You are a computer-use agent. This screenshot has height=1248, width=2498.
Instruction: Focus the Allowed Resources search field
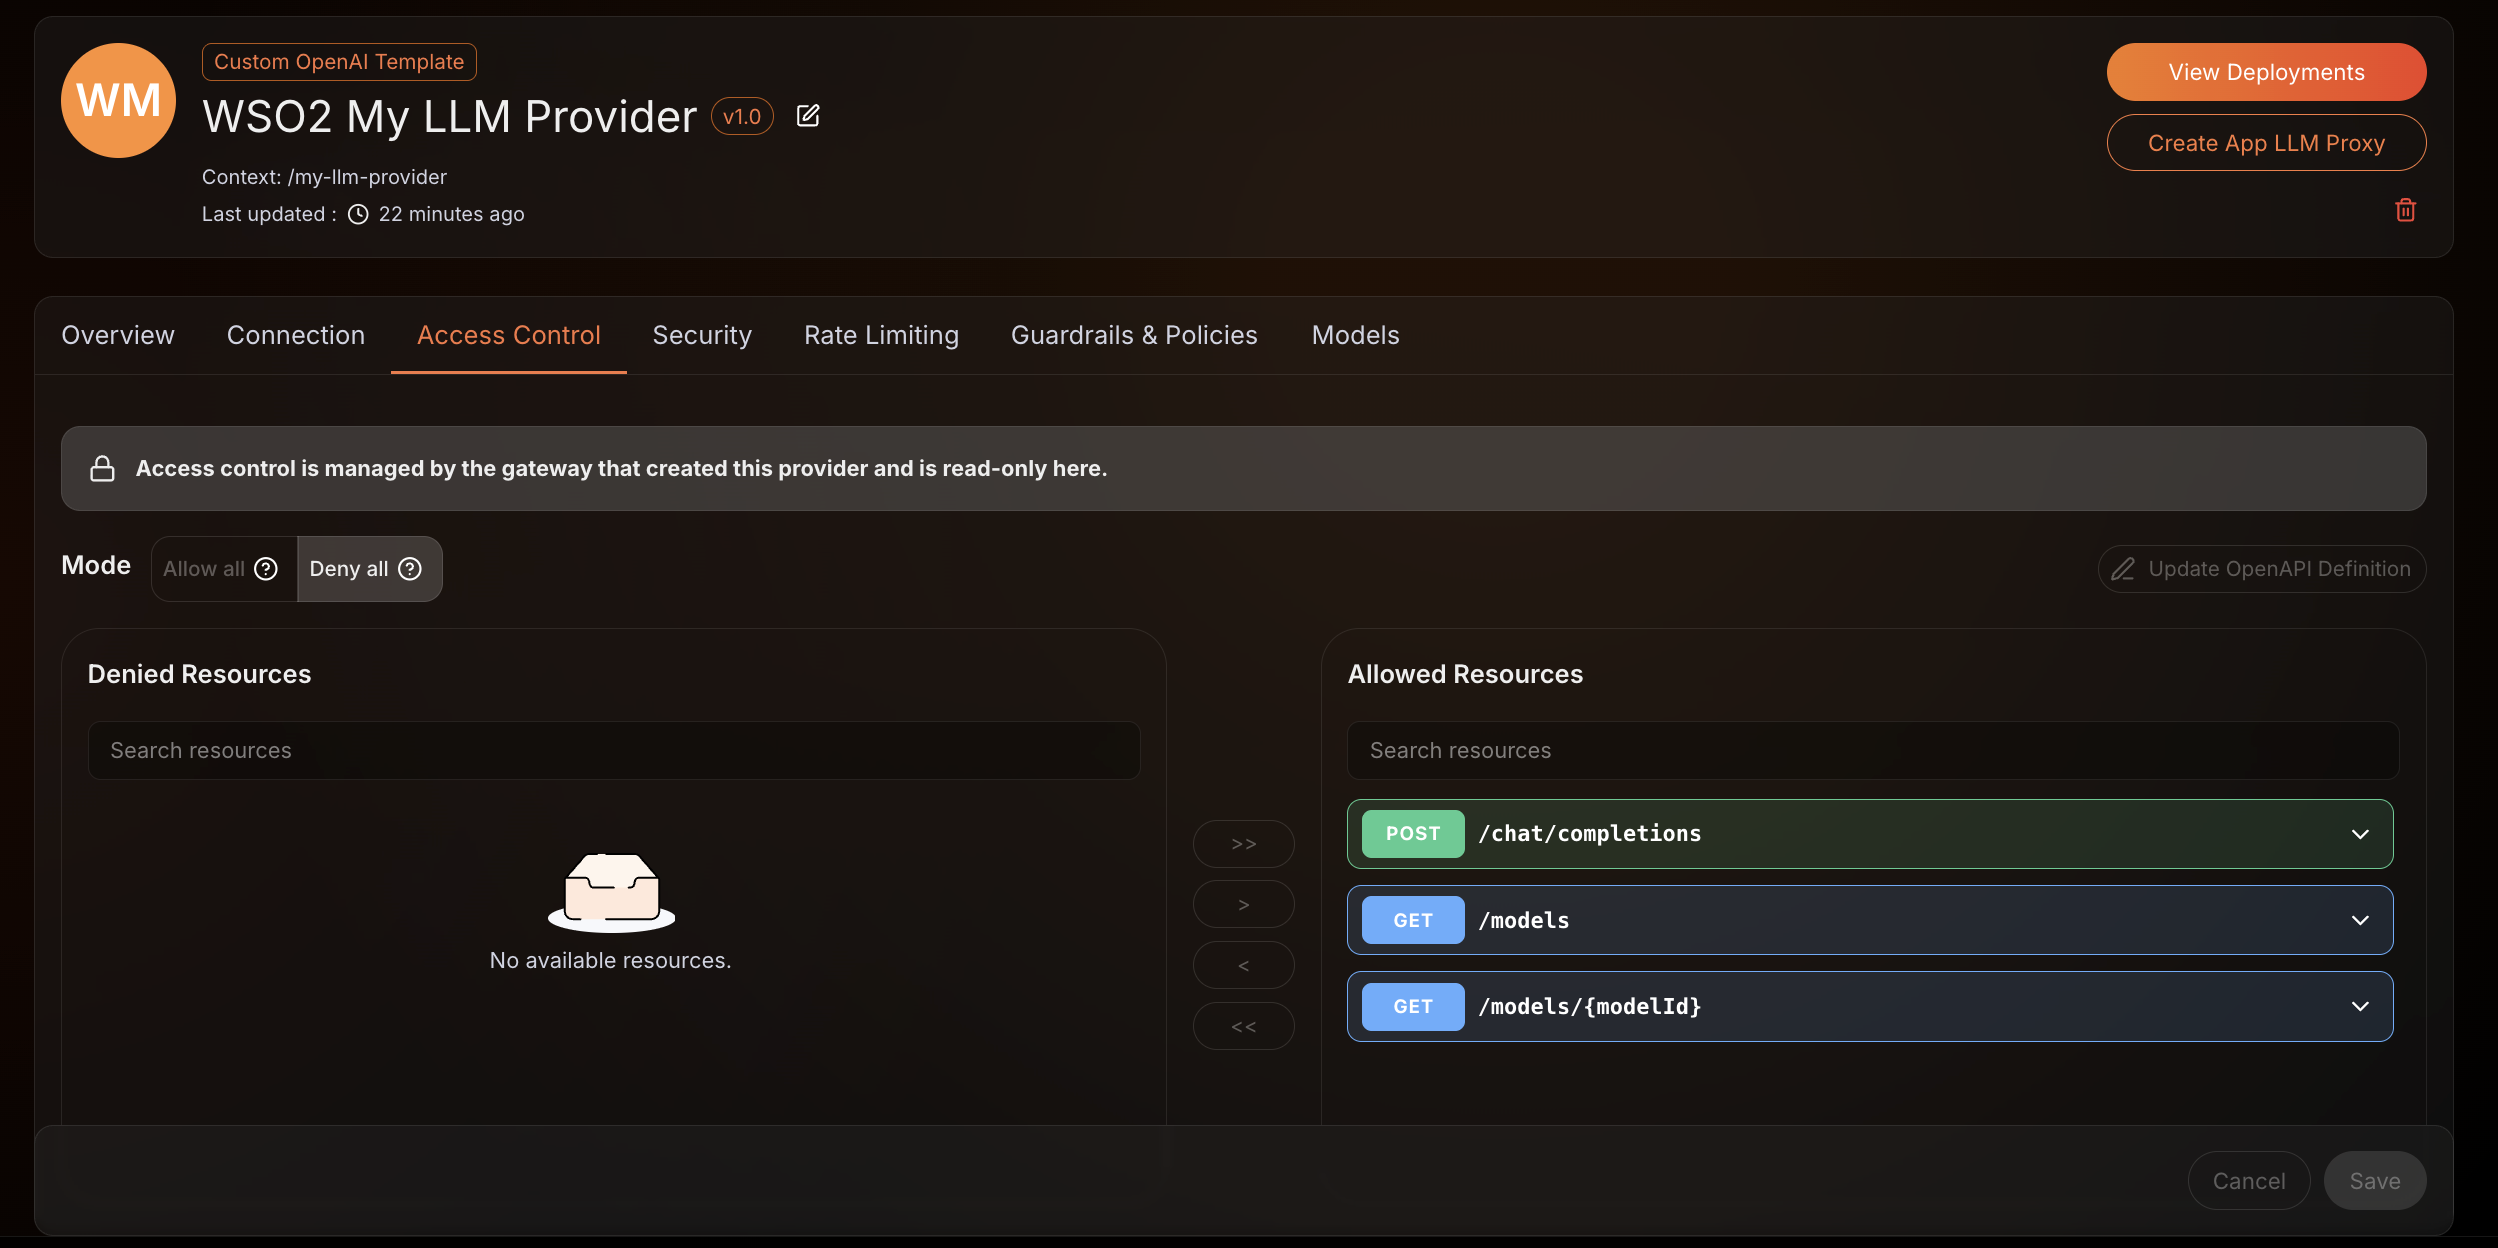click(1873, 751)
